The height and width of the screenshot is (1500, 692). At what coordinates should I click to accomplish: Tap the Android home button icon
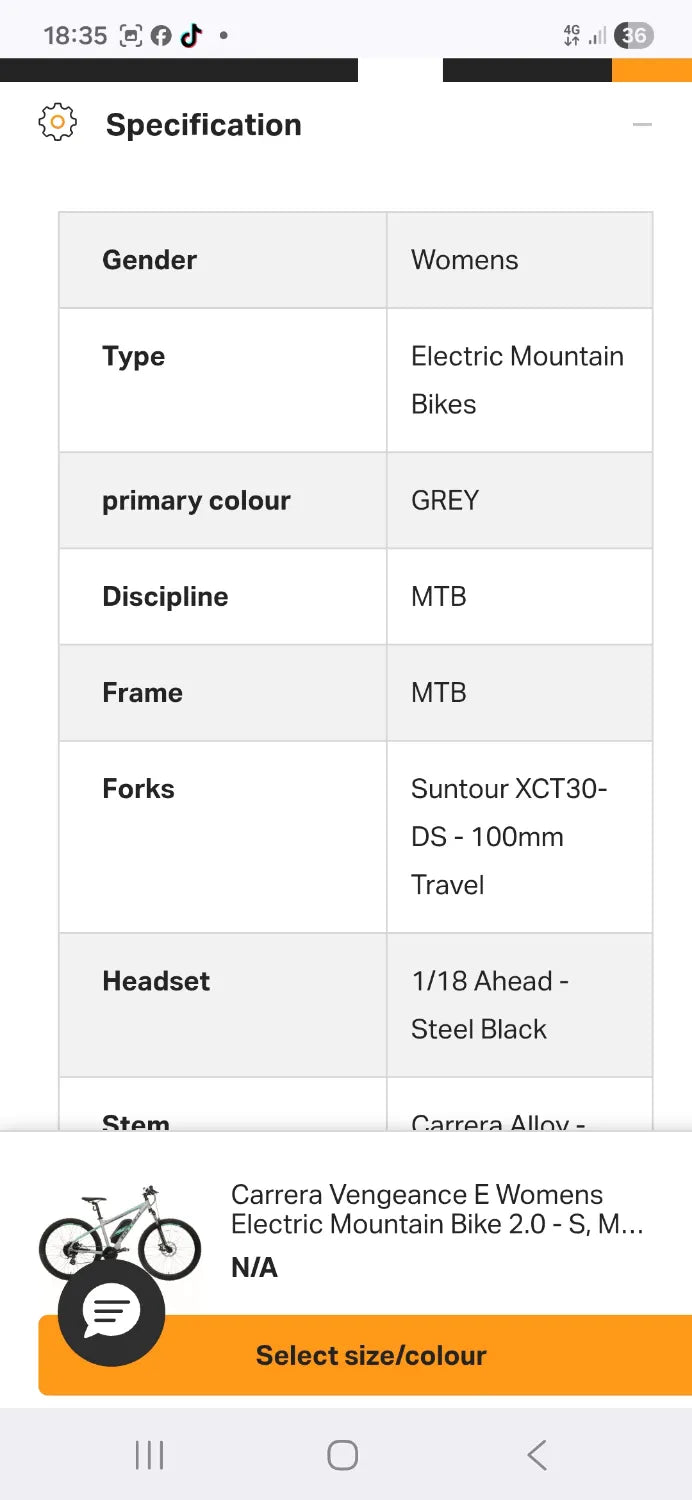pyautogui.click(x=343, y=1455)
